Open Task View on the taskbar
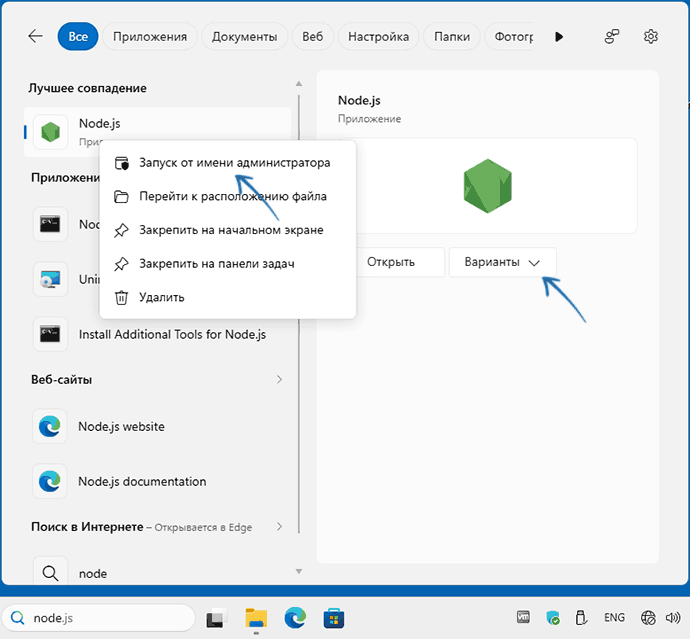This screenshot has width=690, height=639. (x=217, y=618)
